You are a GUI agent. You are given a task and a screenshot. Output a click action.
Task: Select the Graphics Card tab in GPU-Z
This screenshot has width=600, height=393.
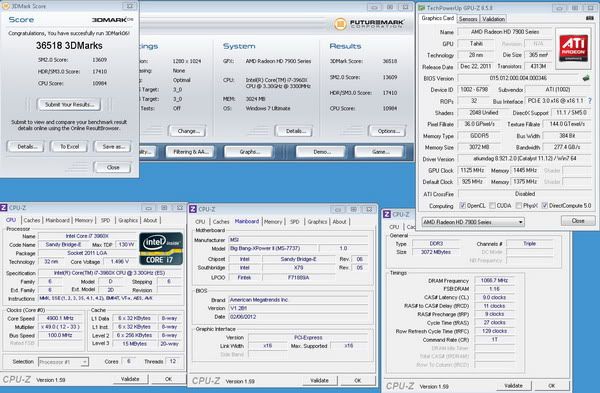[437, 18]
